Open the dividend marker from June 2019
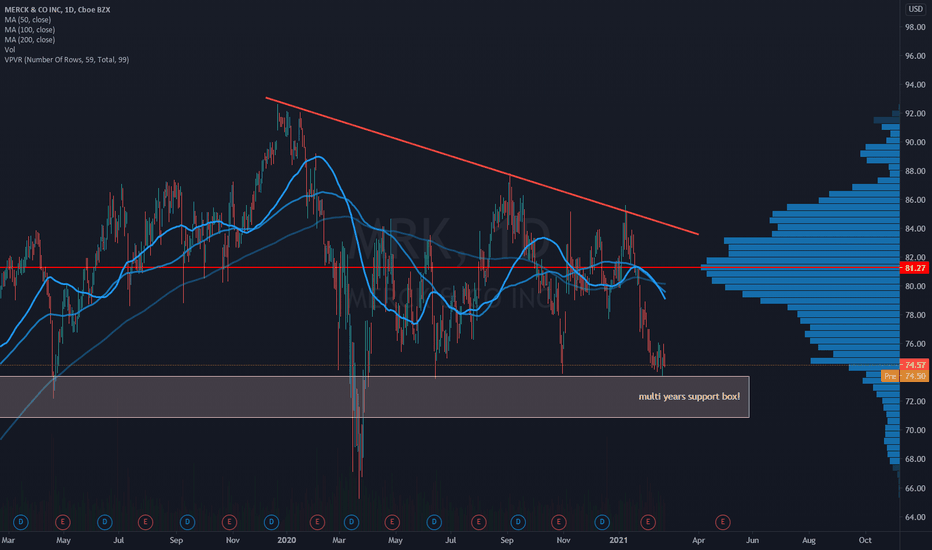The image size is (932, 550). pyautogui.click(x=105, y=522)
